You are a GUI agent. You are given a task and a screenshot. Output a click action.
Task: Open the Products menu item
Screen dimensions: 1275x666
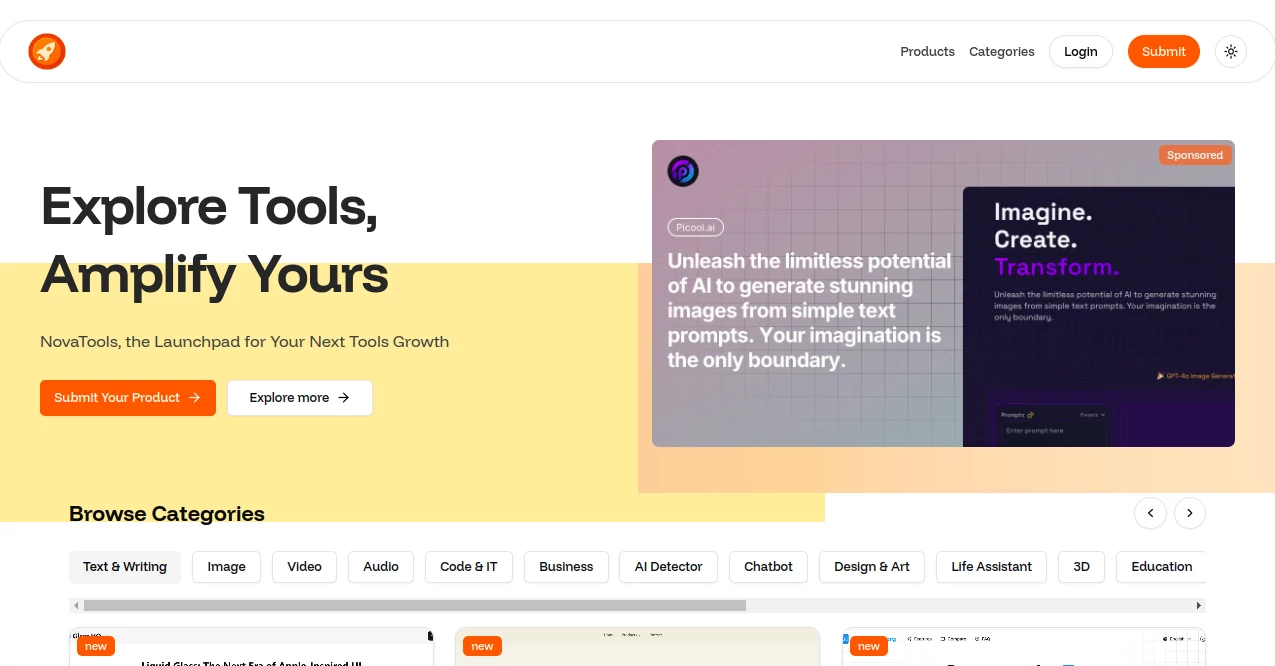(926, 51)
